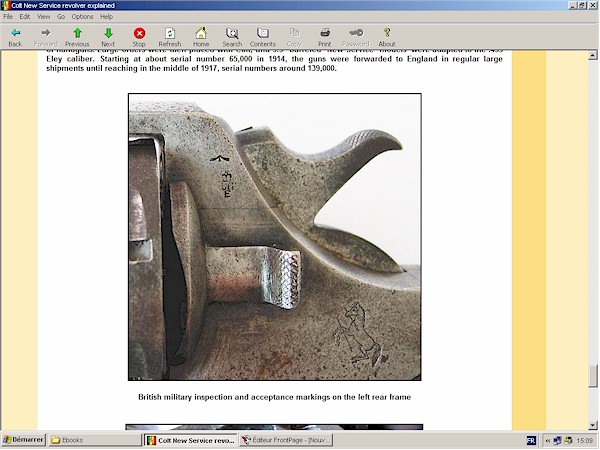Switch to the Éditeur FrontPage taskbar window
600x450 pixels.
tap(286, 440)
